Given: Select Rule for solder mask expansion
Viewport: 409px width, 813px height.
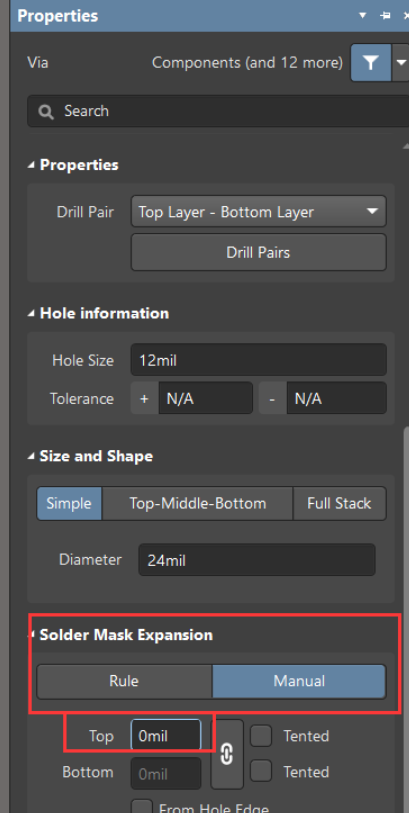Looking at the screenshot, I should click(124, 681).
